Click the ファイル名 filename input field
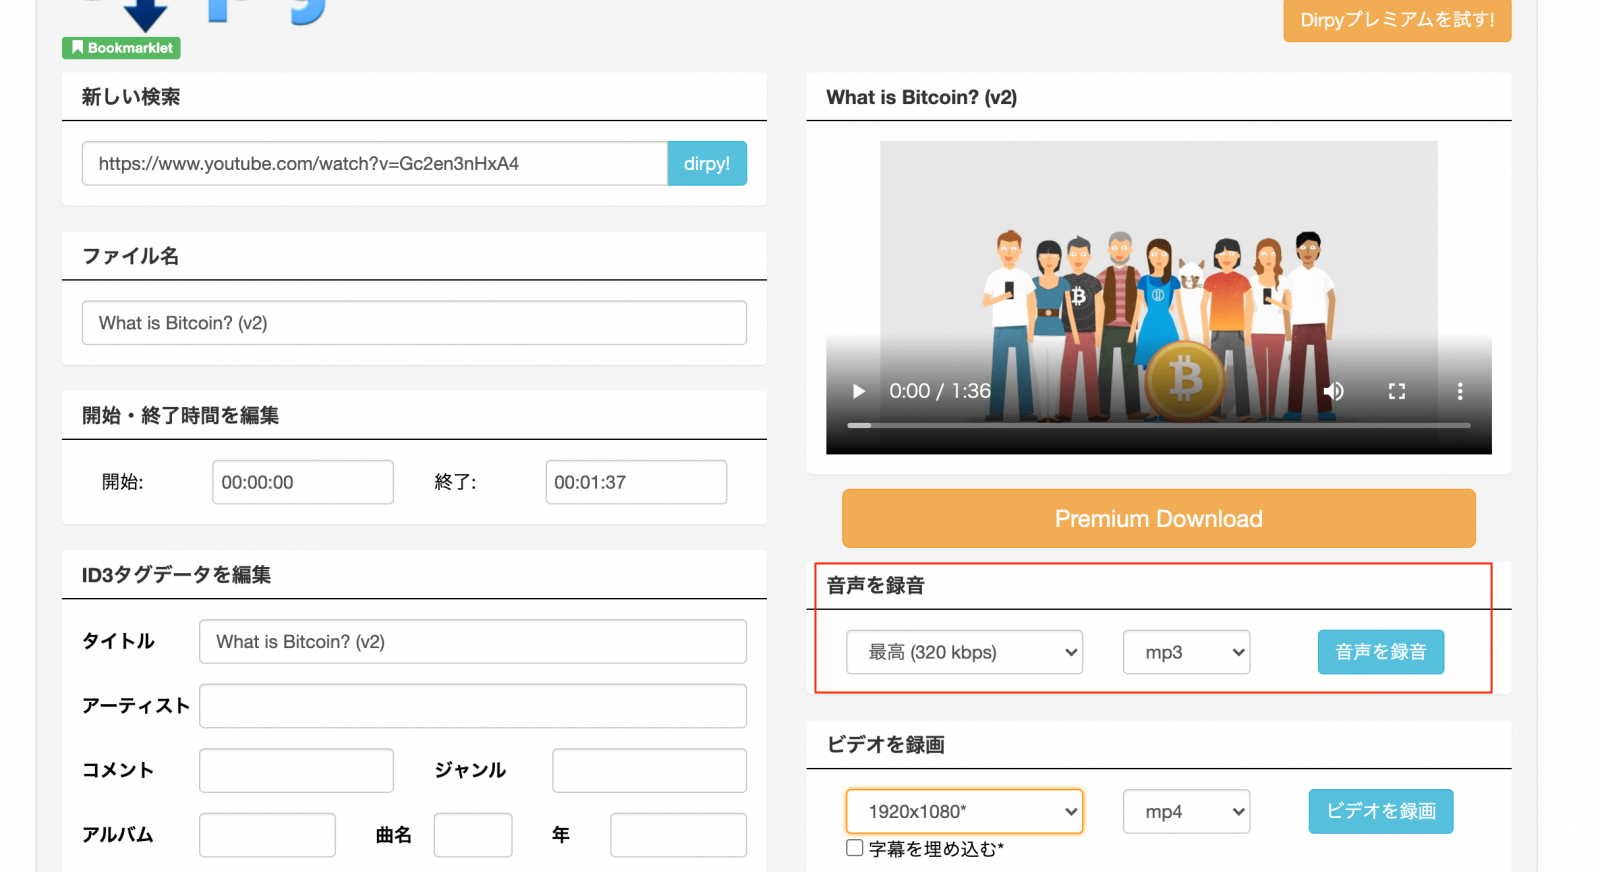The height and width of the screenshot is (872, 1600). coord(414,323)
